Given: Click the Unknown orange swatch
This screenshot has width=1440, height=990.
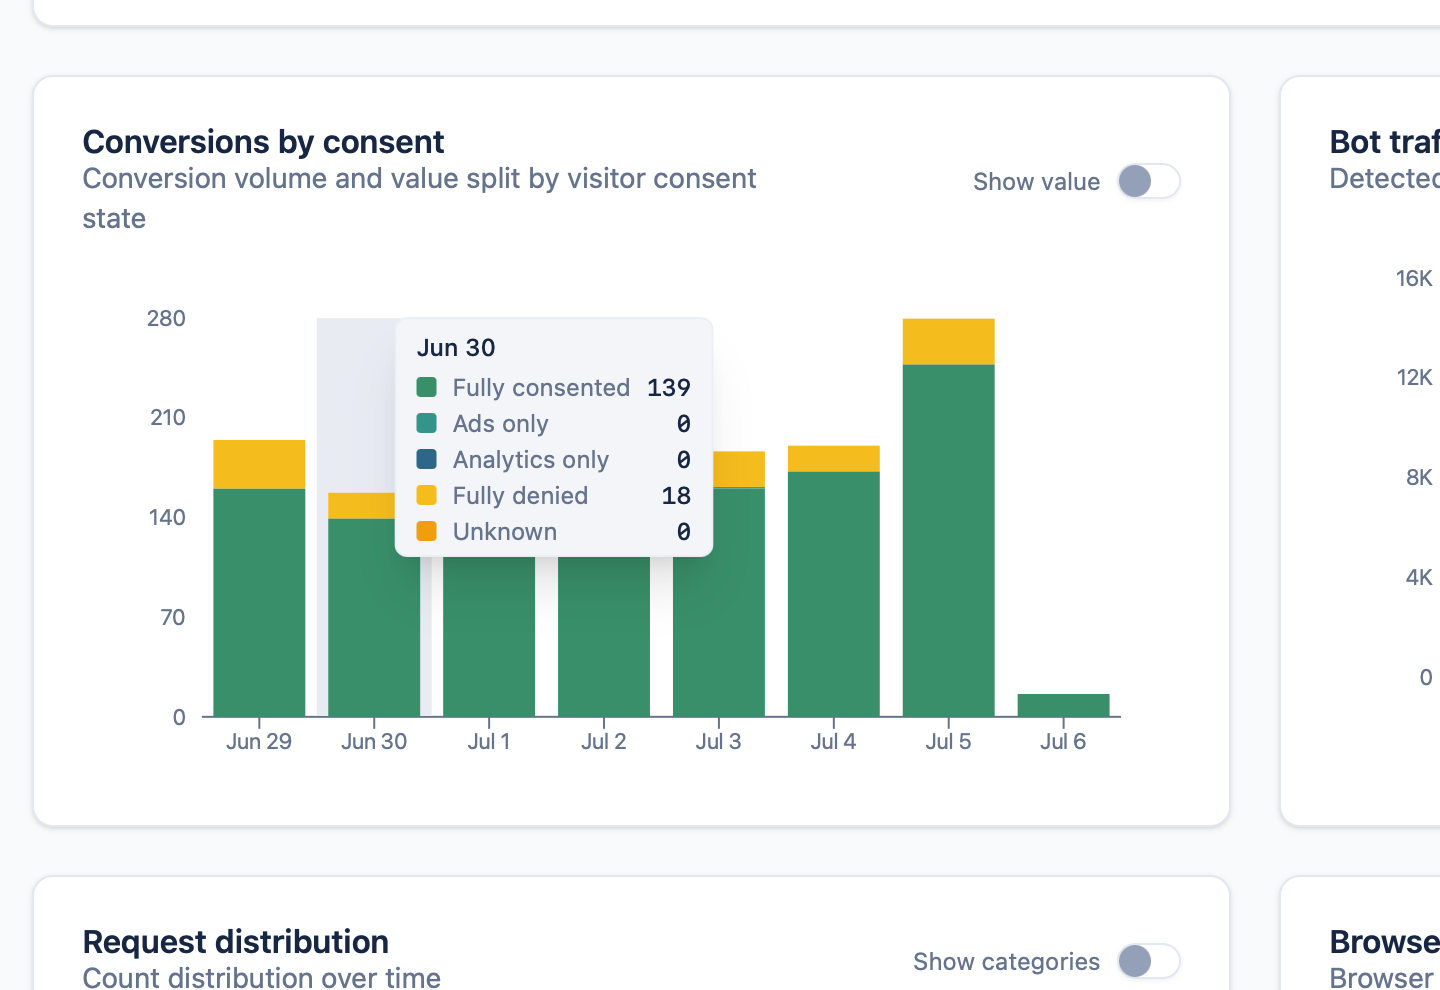Looking at the screenshot, I should 427,531.
